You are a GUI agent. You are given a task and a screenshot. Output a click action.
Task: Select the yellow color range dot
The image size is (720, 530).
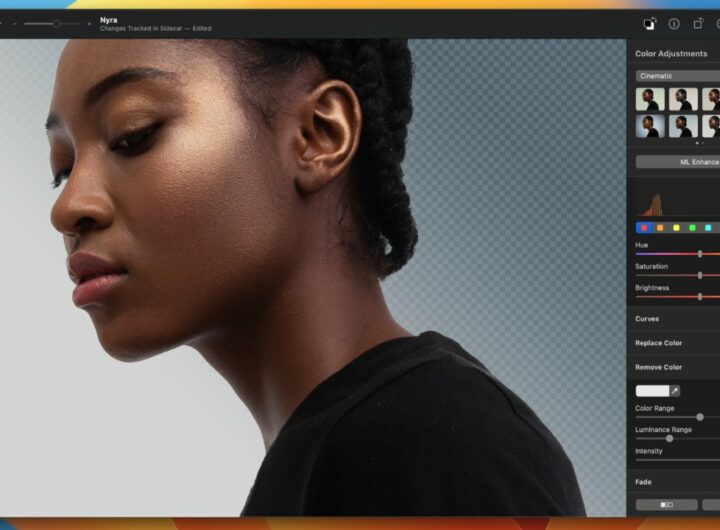pos(676,228)
